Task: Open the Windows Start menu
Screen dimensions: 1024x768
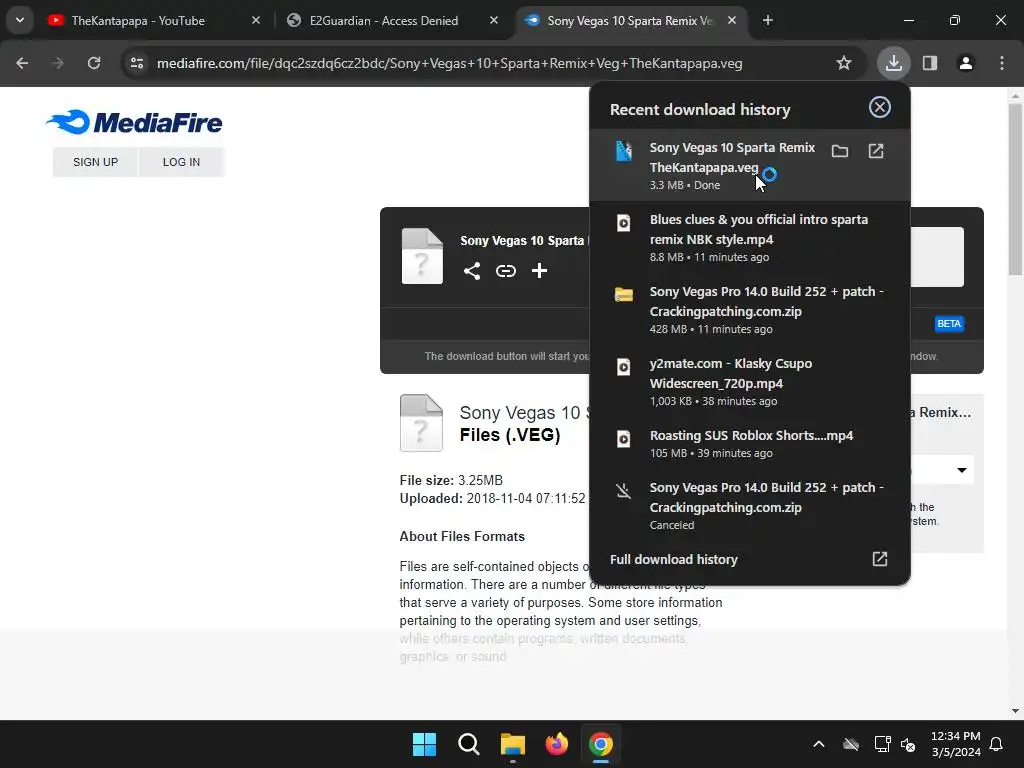Action: click(424, 744)
